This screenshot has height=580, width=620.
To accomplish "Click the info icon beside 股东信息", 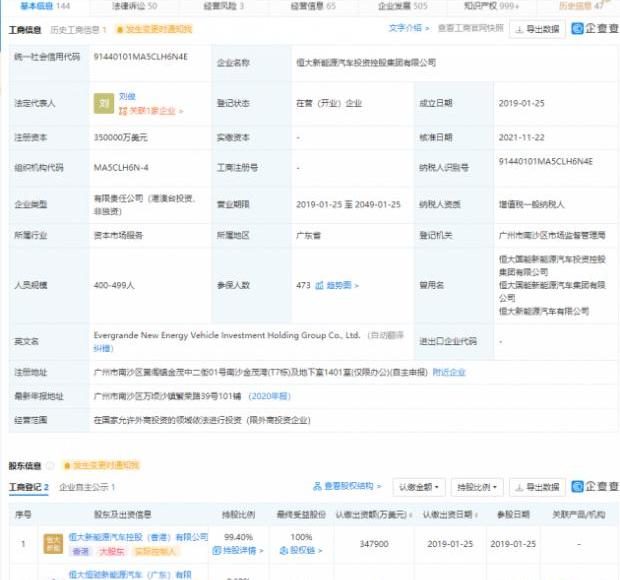I will pos(50,466).
